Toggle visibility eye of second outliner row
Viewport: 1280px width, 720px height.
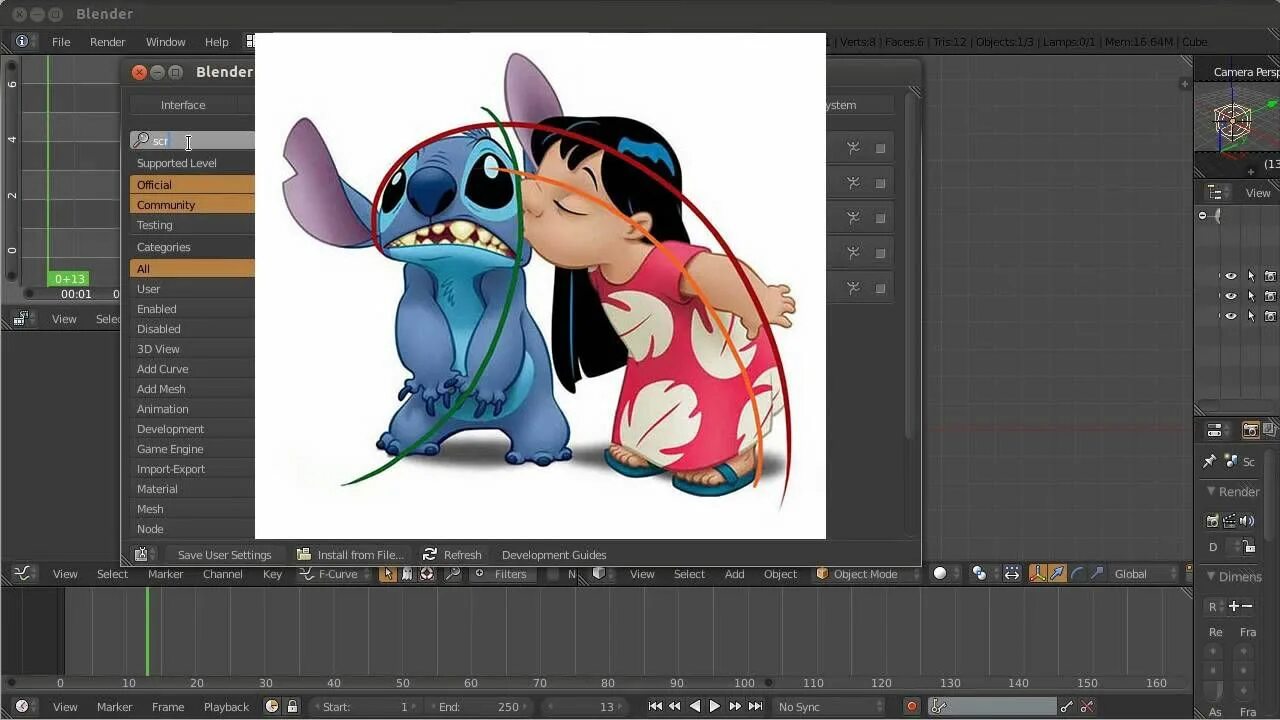(1231, 296)
